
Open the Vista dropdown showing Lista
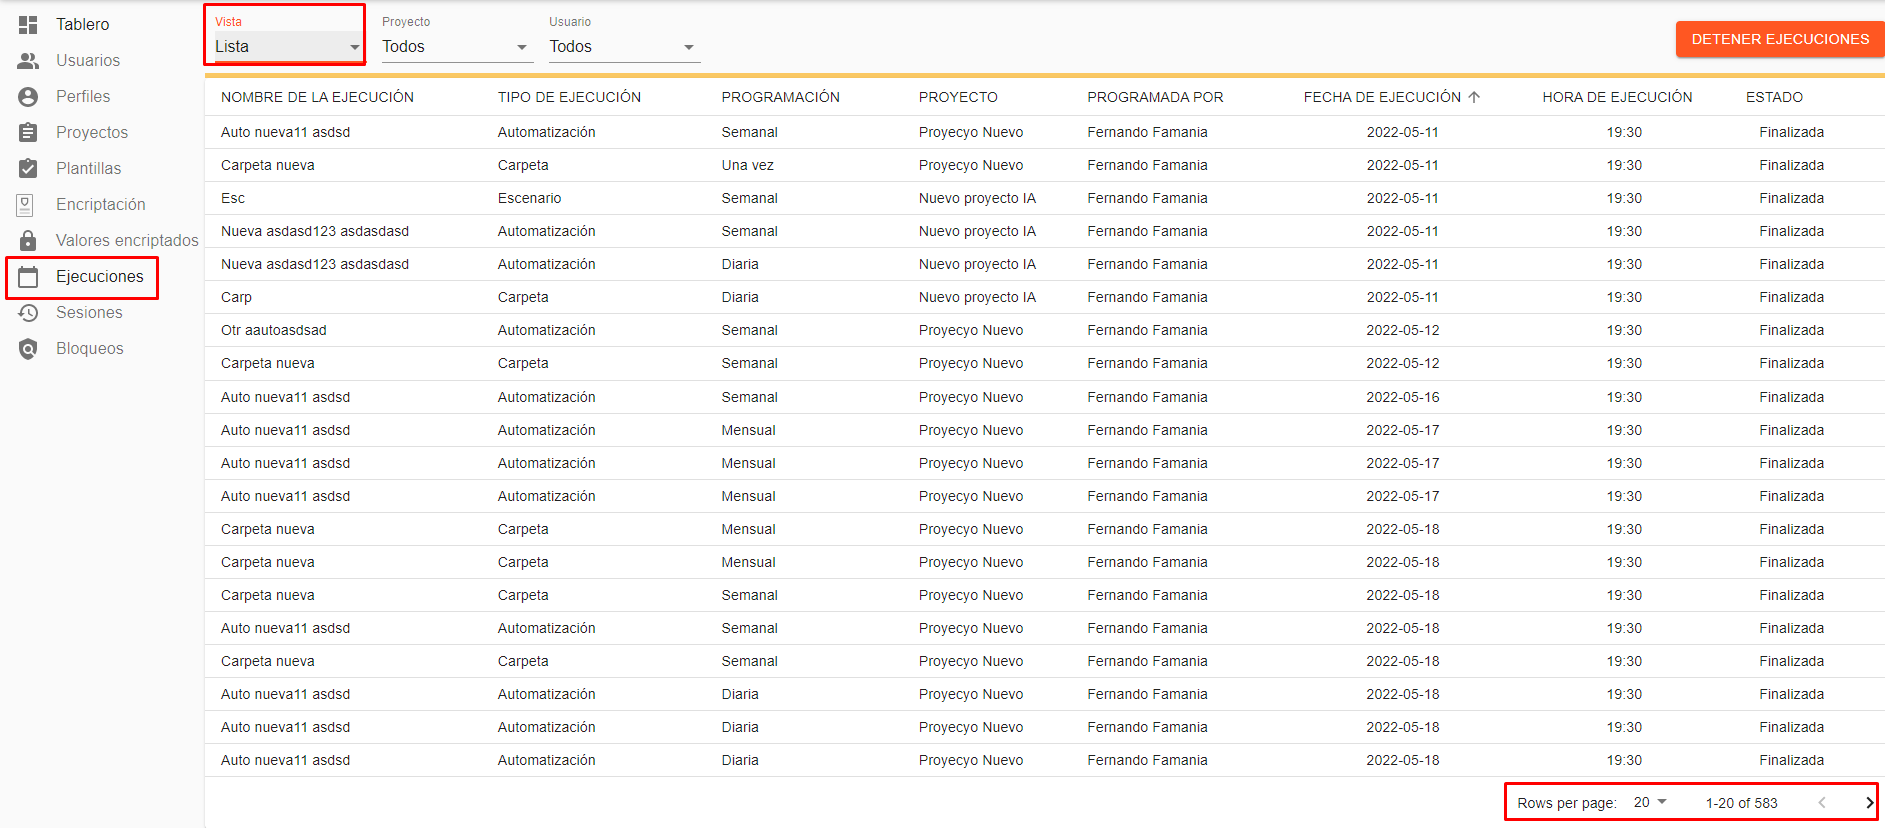click(287, 46)
